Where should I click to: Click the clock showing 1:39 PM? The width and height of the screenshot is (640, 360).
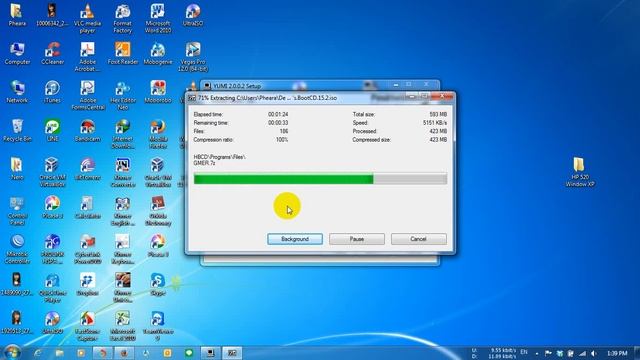point(617,353)
